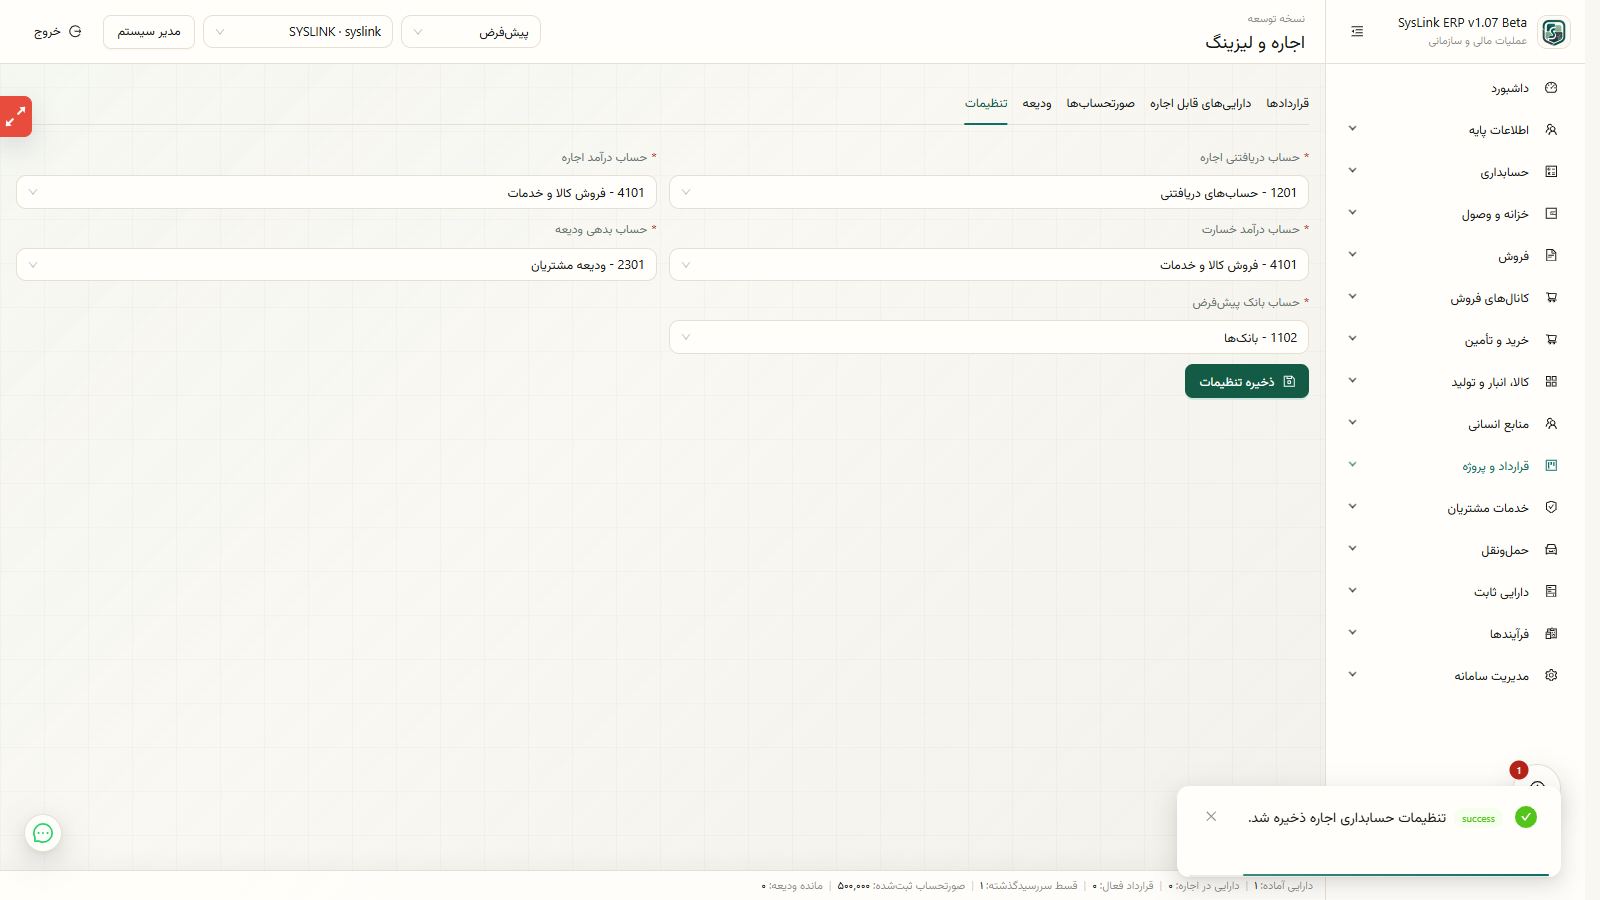
Task: Click the ذخیره تنظیمات save button
Action: 1247,381
